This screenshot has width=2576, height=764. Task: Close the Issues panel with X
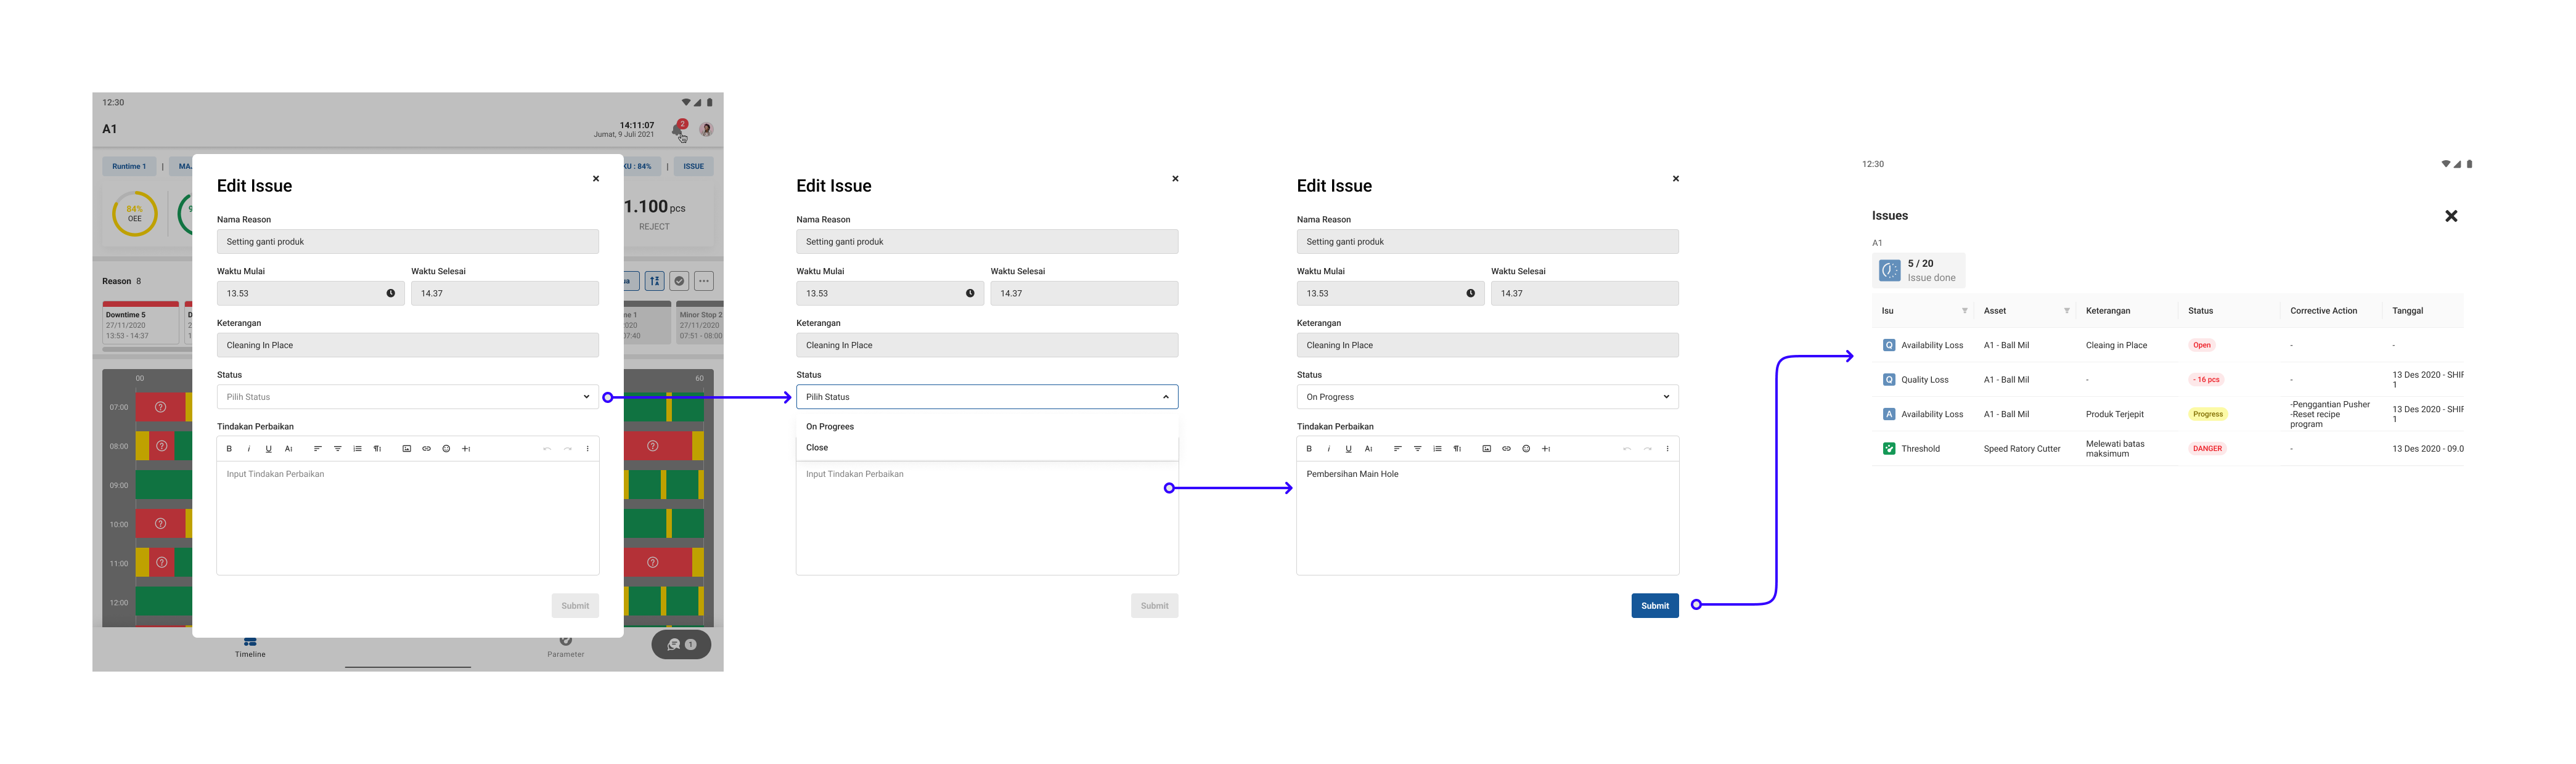coord(2451,216)
